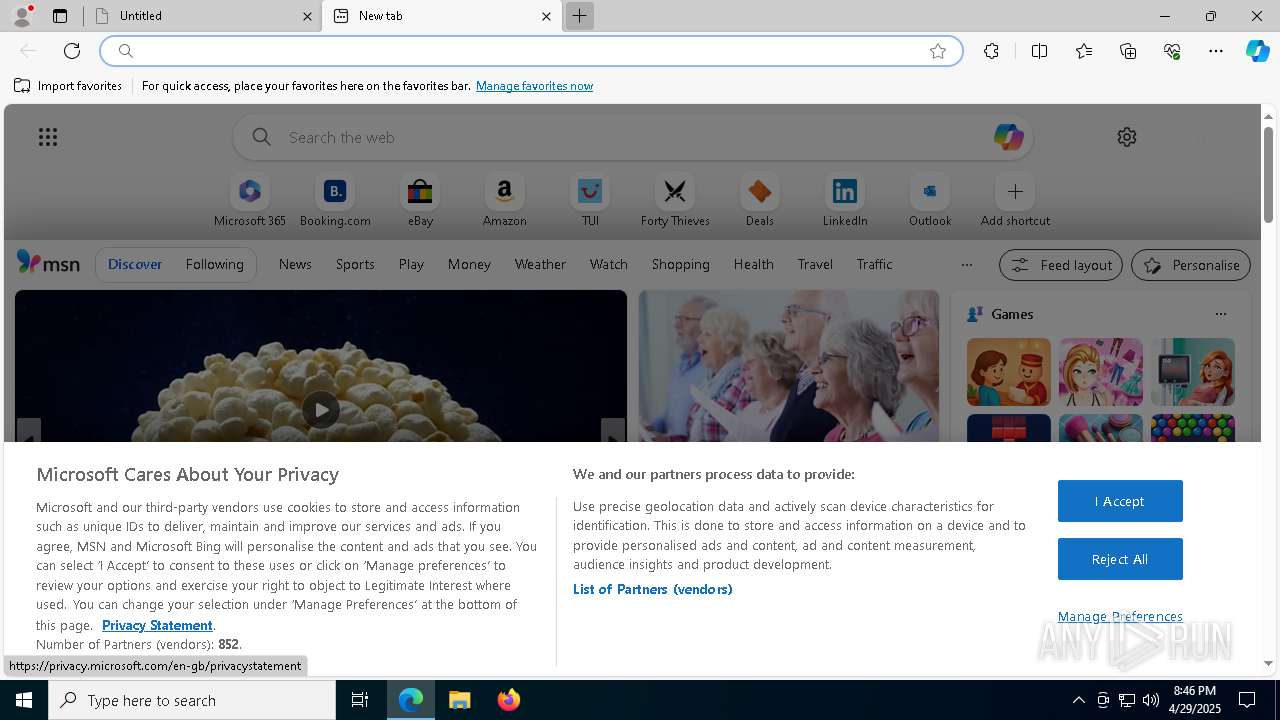Image resolution: width=1280 pixels, height=720 pixels.
Task: Open Forty Thieves shortcut
Action: click(x=675, y=201)
